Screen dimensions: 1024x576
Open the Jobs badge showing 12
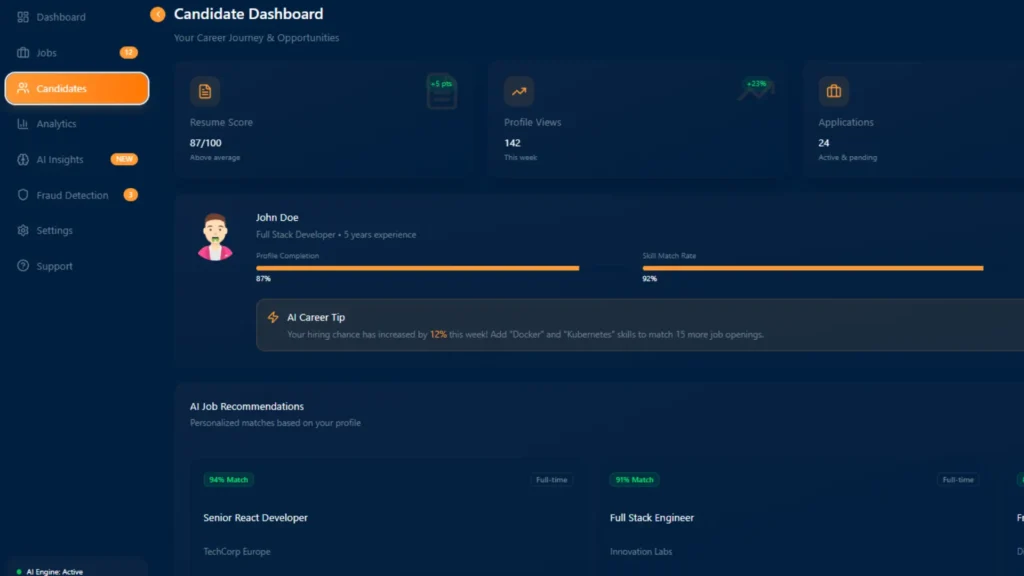click(128, 53)
